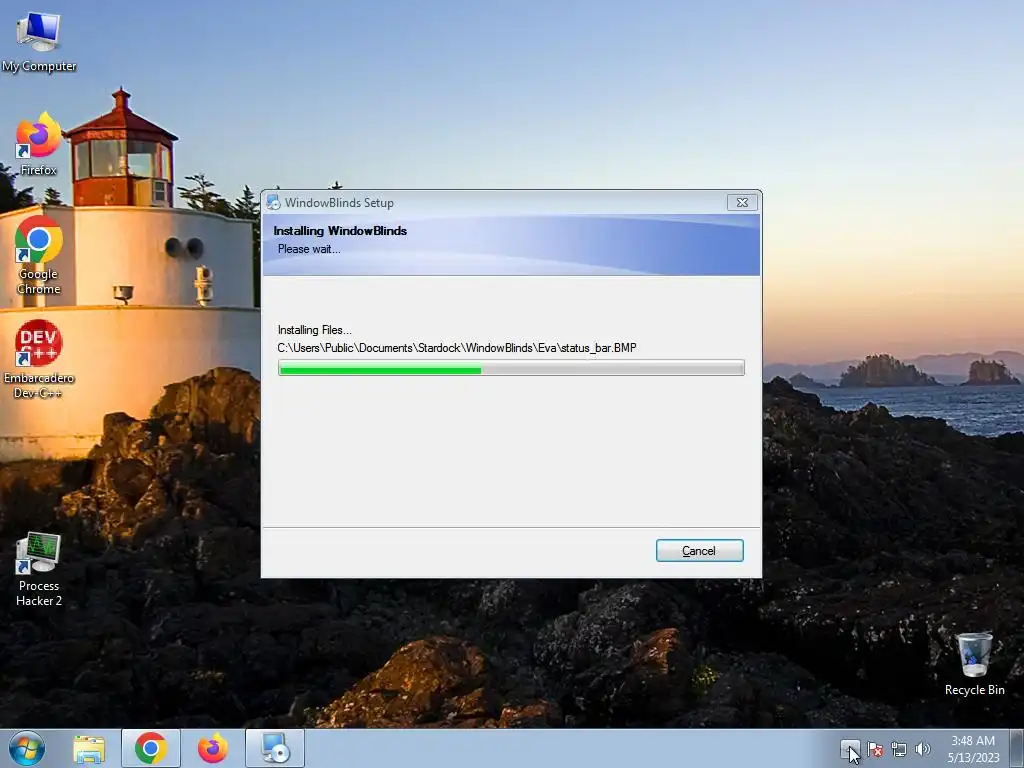Click the taskbar clock showing 3:48 AM

click(x=973, y=748)
